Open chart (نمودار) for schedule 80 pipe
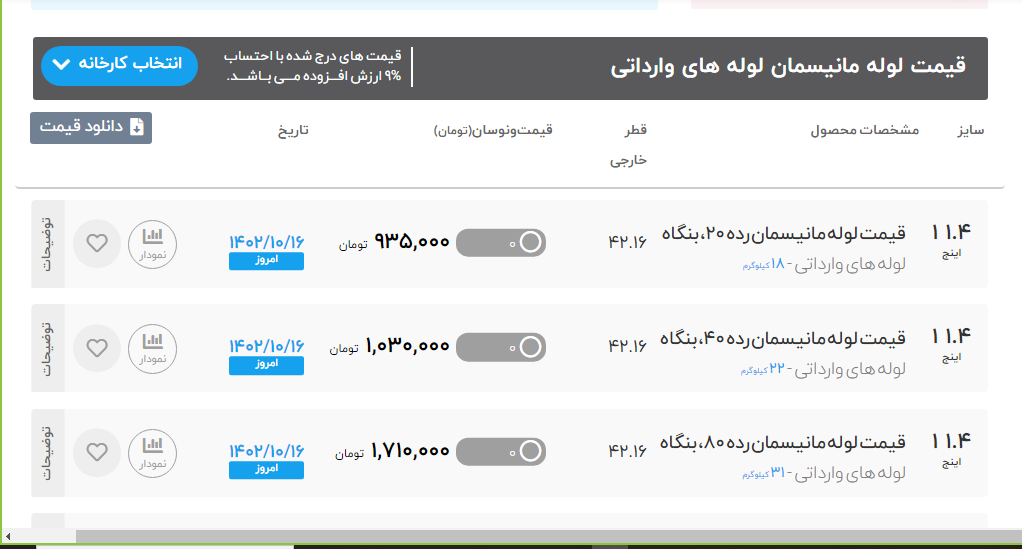 pos(152,452)
